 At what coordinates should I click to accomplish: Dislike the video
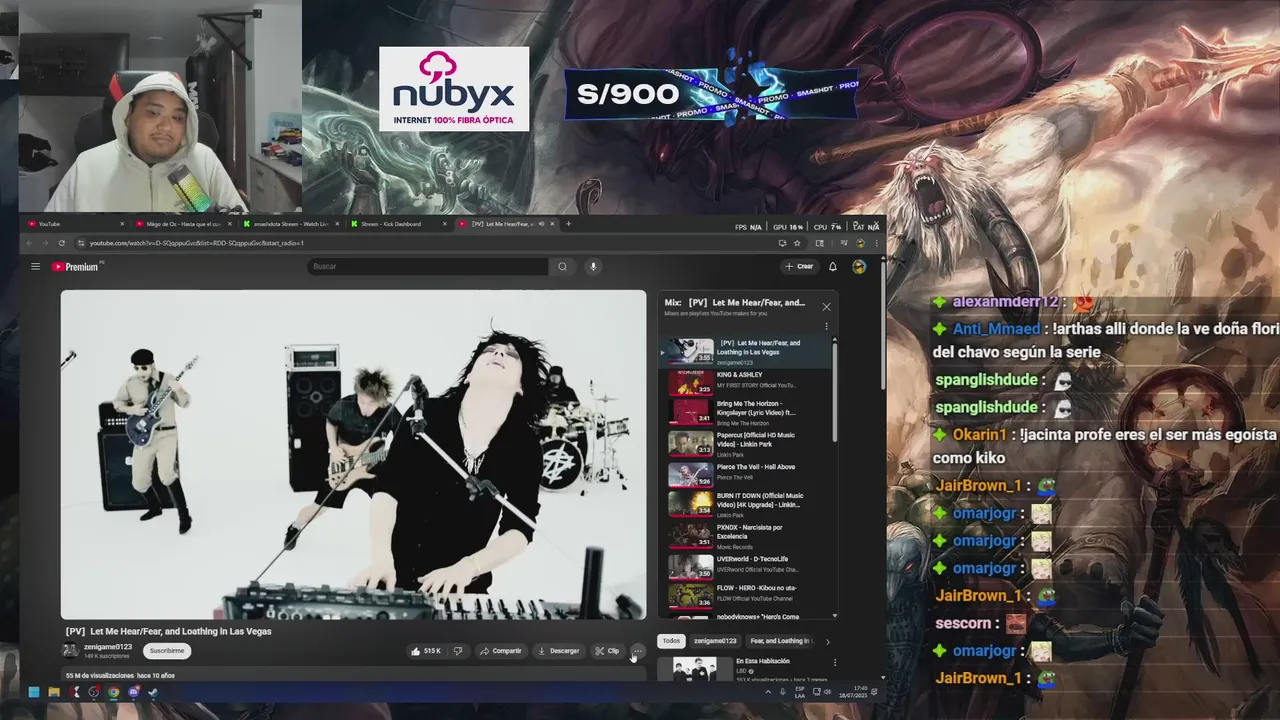458,651
